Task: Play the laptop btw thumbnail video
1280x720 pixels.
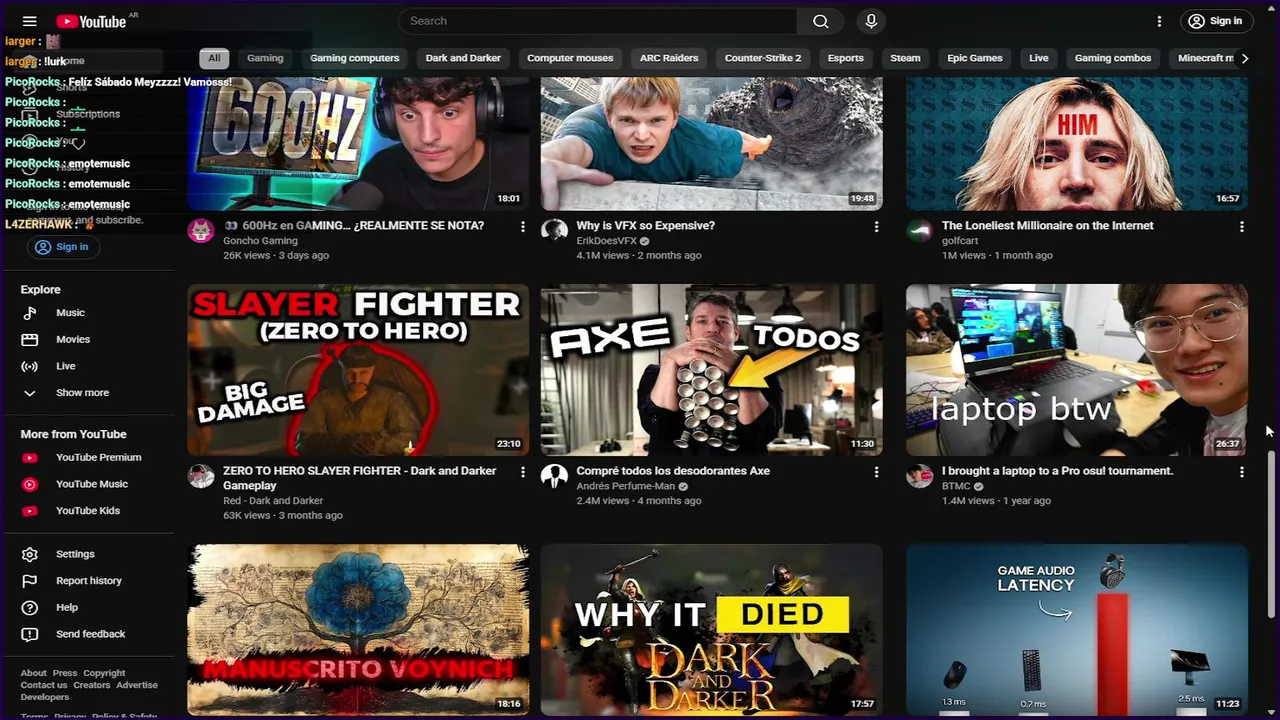Action: tap(1077, 370)
